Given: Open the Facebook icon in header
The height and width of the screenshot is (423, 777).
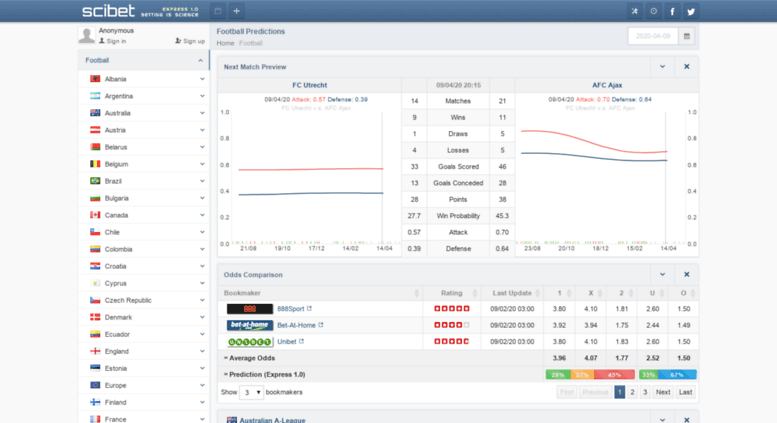Looking at the screenshot, I should (x=672, y=11).
